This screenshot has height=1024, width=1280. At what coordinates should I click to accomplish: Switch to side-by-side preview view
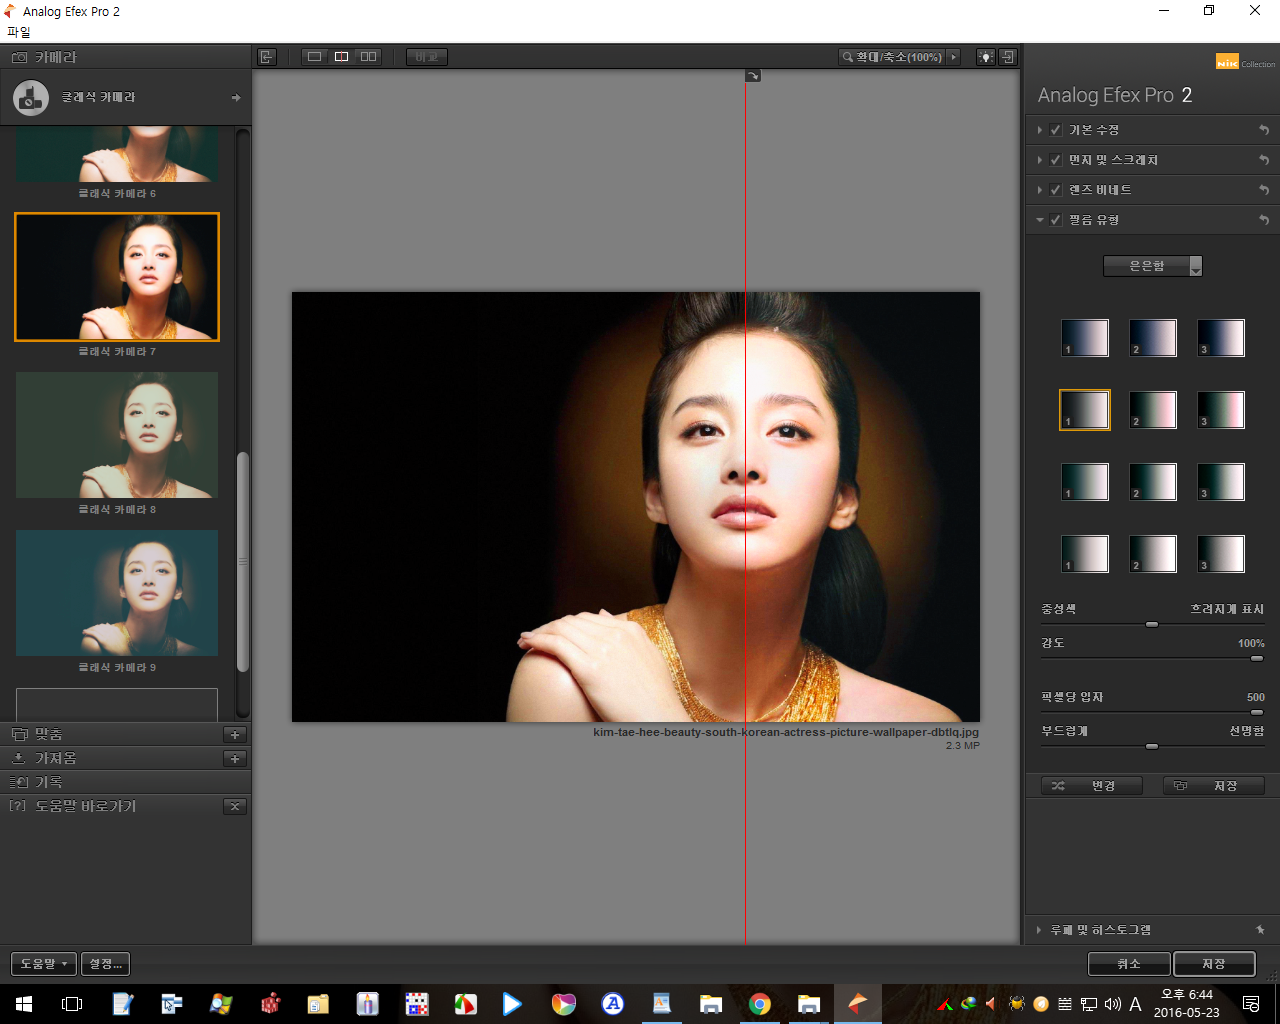click(369, 57)
